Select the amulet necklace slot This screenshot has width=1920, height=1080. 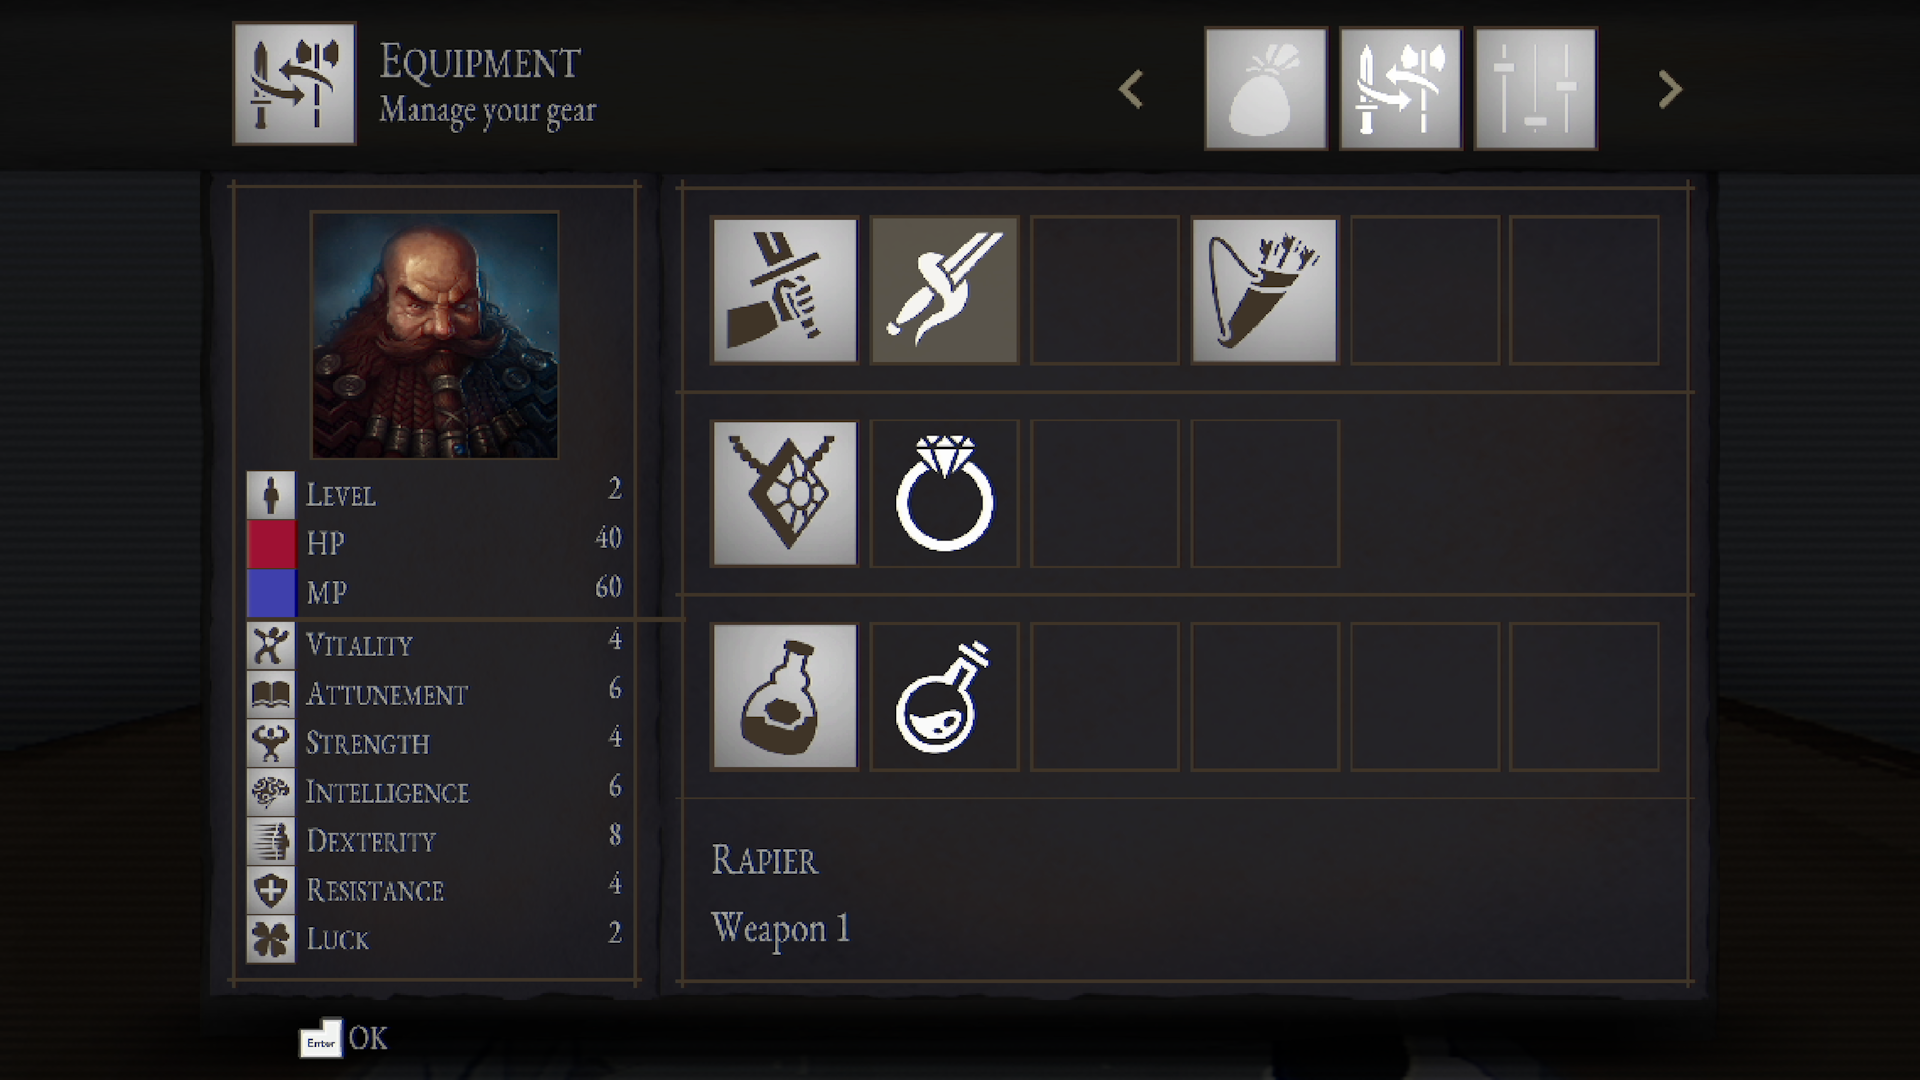785,494
